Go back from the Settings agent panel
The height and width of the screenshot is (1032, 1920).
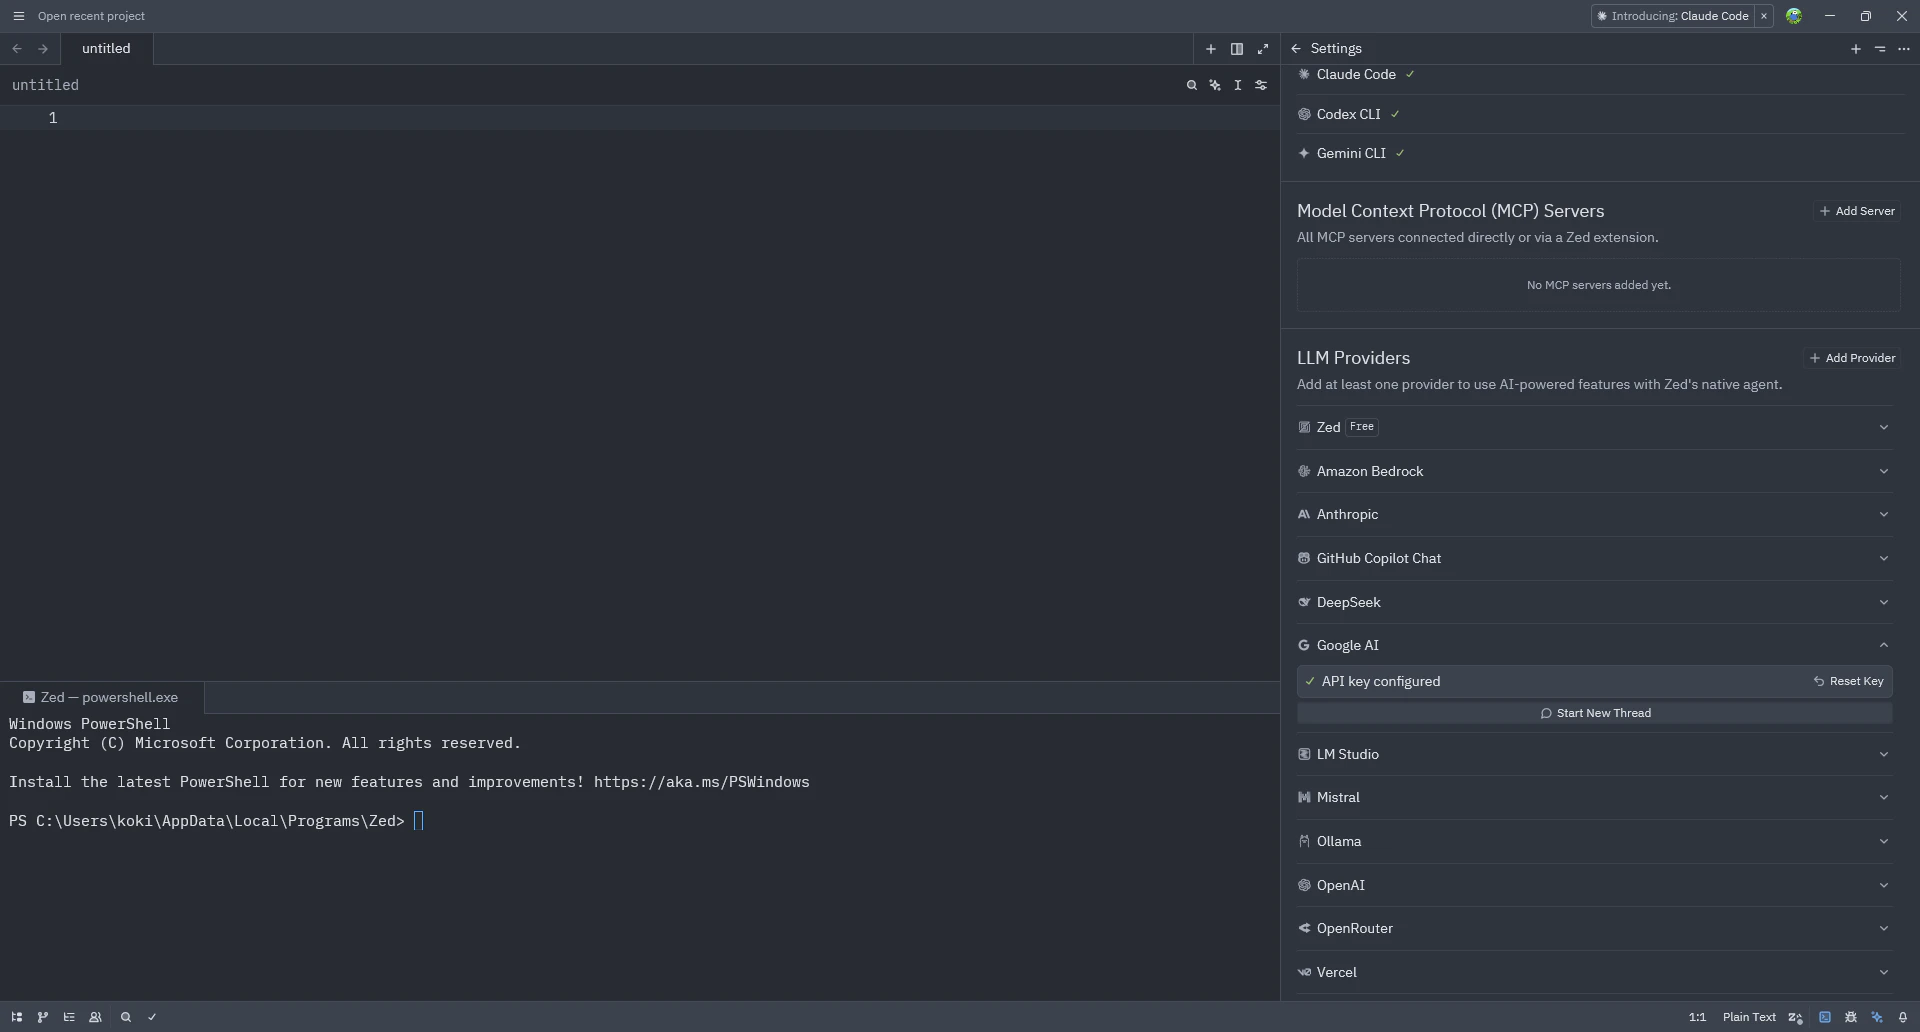[x=1296, y=48]
